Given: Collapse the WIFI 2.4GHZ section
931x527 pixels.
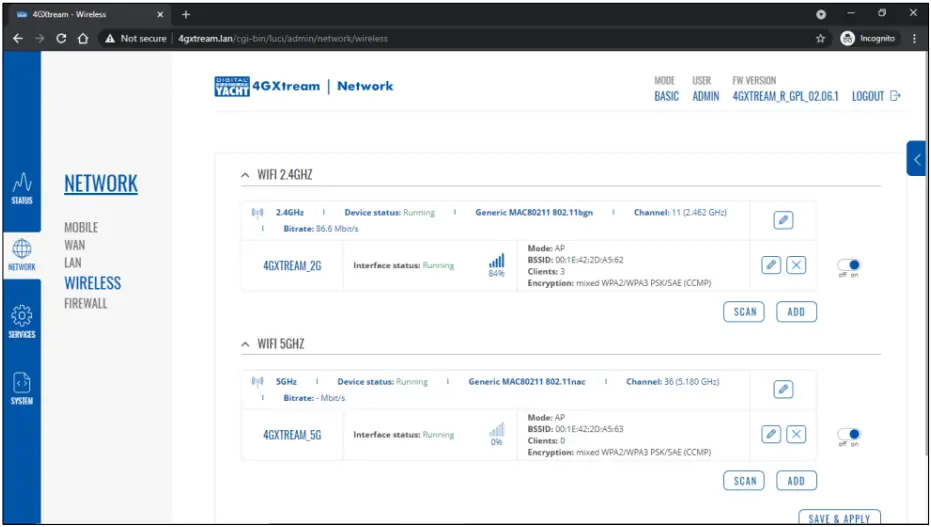Looking at the screenshot, I should click(246, 175).
